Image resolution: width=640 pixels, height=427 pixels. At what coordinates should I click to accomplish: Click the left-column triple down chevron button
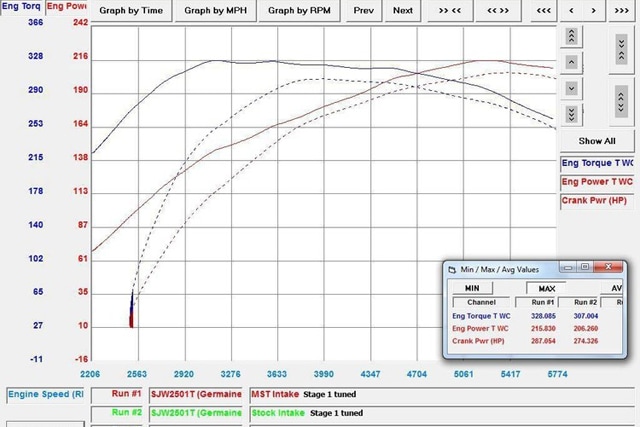coord(571,115)
